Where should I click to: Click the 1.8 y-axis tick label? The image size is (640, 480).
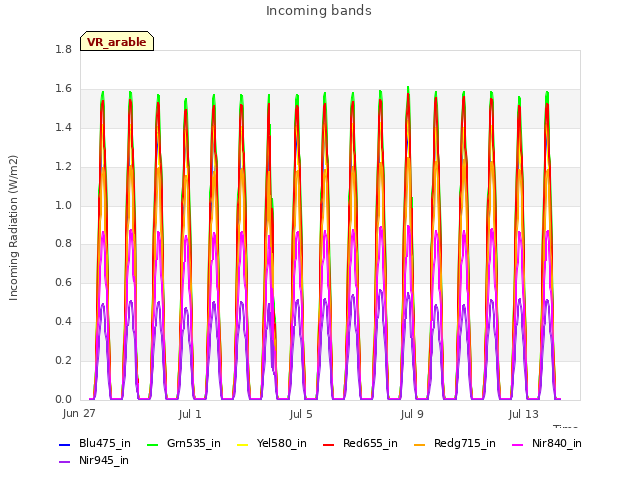[x=63, y=49]
